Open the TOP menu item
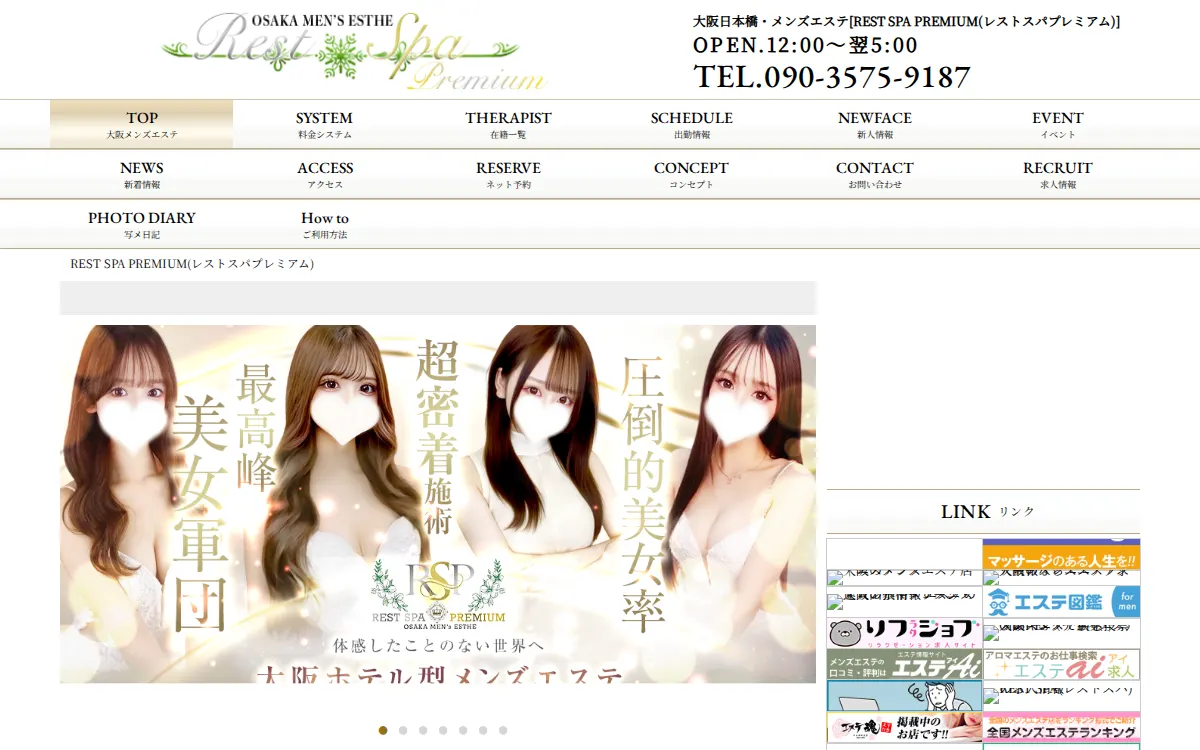Viewport: 1200px width, 750px height. (142, 124)
